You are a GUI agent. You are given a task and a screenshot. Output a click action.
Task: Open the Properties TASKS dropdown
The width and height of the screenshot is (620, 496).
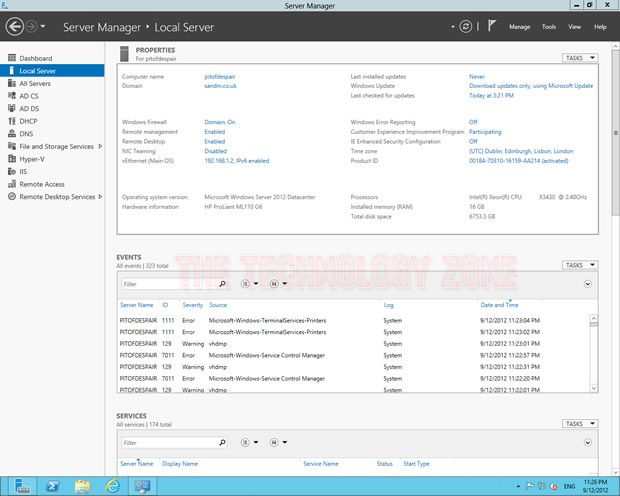point(580,58)
